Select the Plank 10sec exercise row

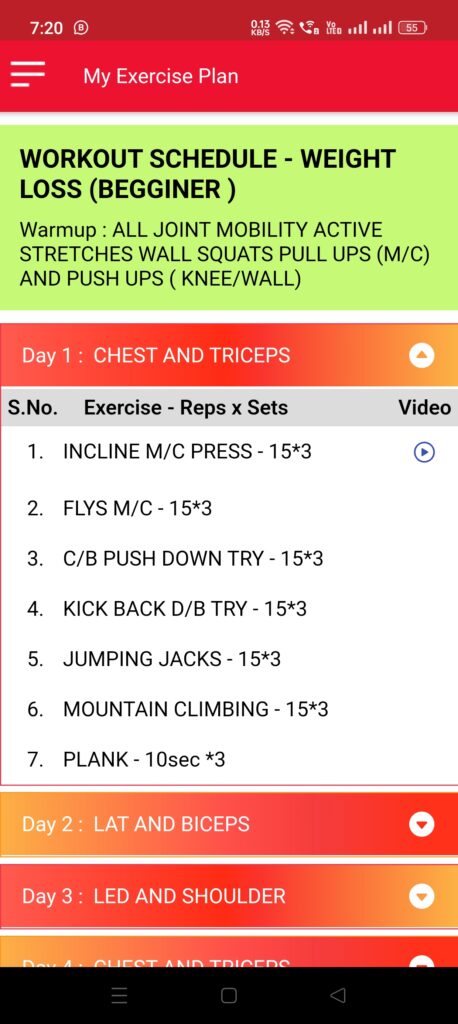229,760
